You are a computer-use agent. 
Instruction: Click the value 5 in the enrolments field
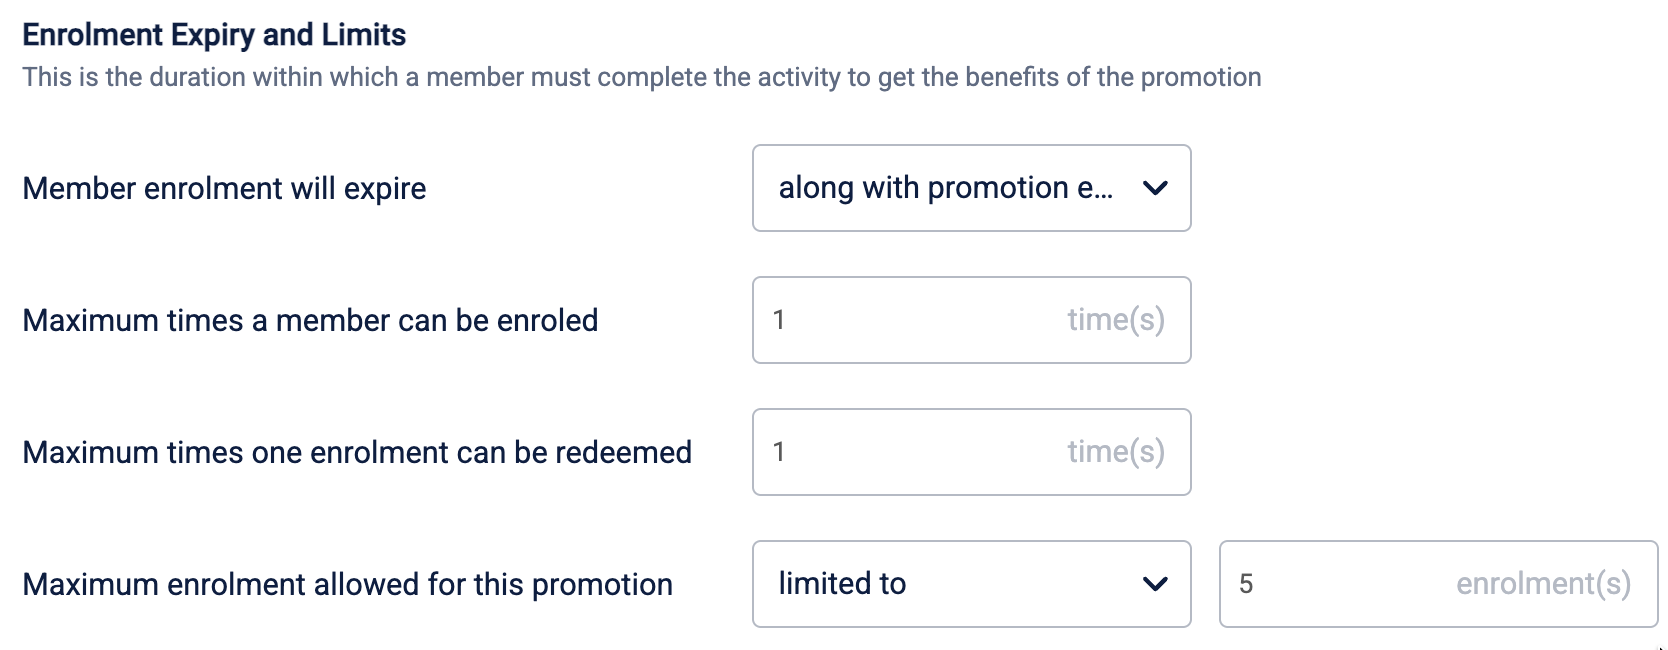1246,584
